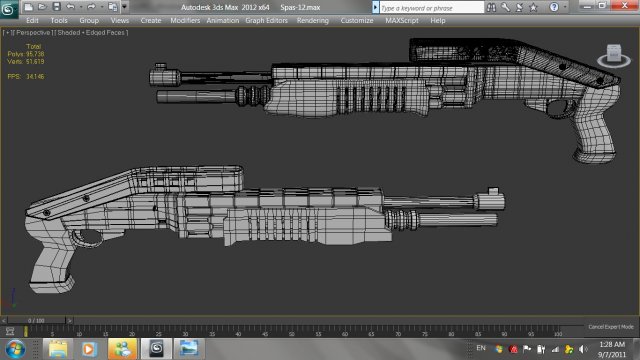Screen dimensions: 640x360
Task: Open the Tools menu
Action: click(59, 20)
